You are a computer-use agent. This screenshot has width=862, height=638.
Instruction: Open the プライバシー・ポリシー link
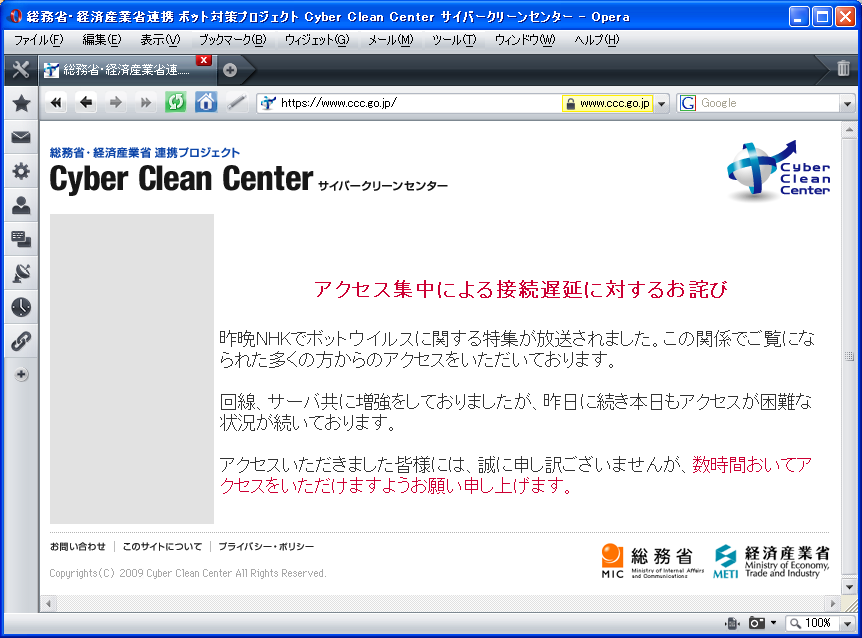(x=266, y=547)
